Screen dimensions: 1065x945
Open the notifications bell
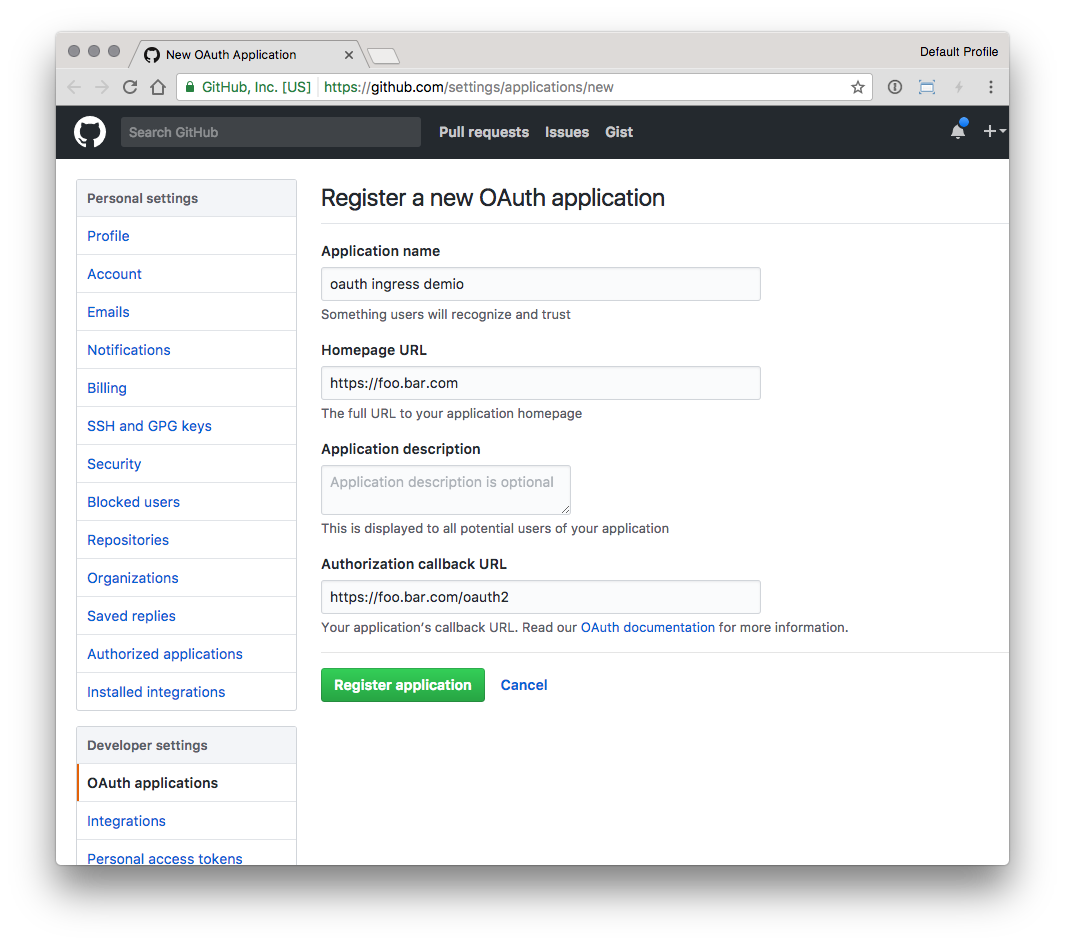(957, 131)
